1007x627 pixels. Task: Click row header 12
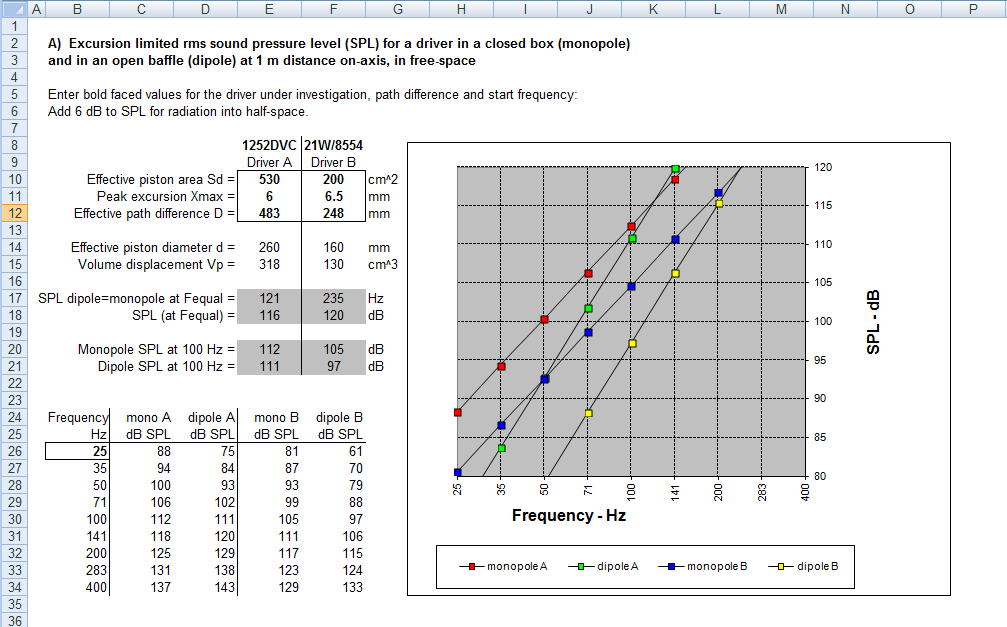(14, 213)
